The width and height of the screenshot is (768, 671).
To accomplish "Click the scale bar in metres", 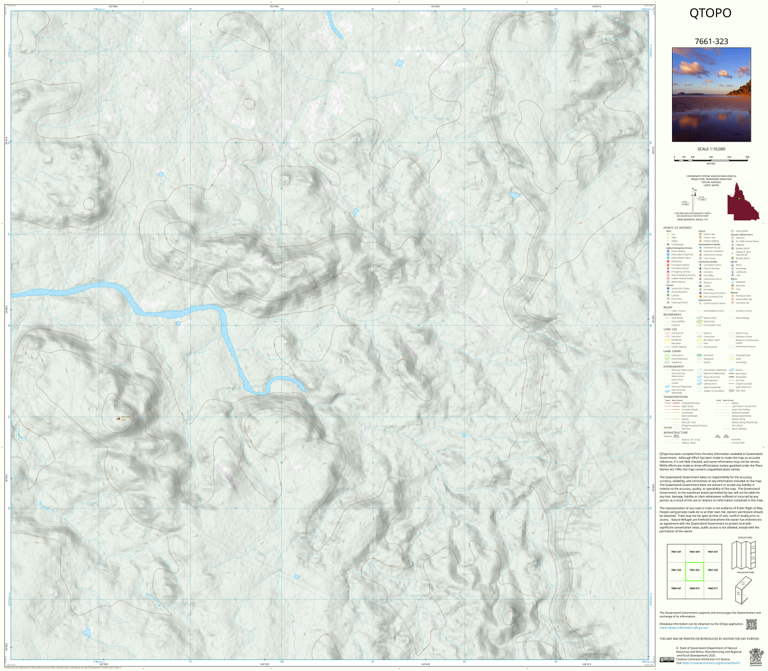I will [x=711, y=159].
